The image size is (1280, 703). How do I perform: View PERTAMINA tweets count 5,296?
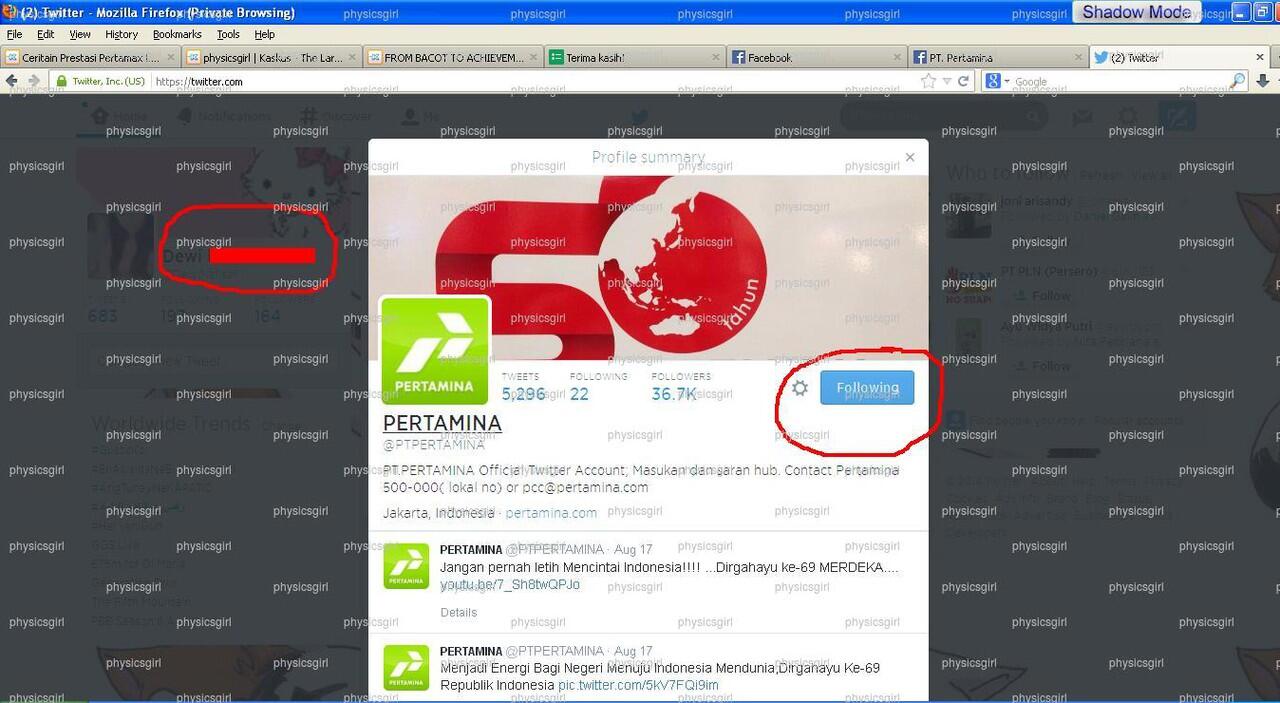coord(523,387)
